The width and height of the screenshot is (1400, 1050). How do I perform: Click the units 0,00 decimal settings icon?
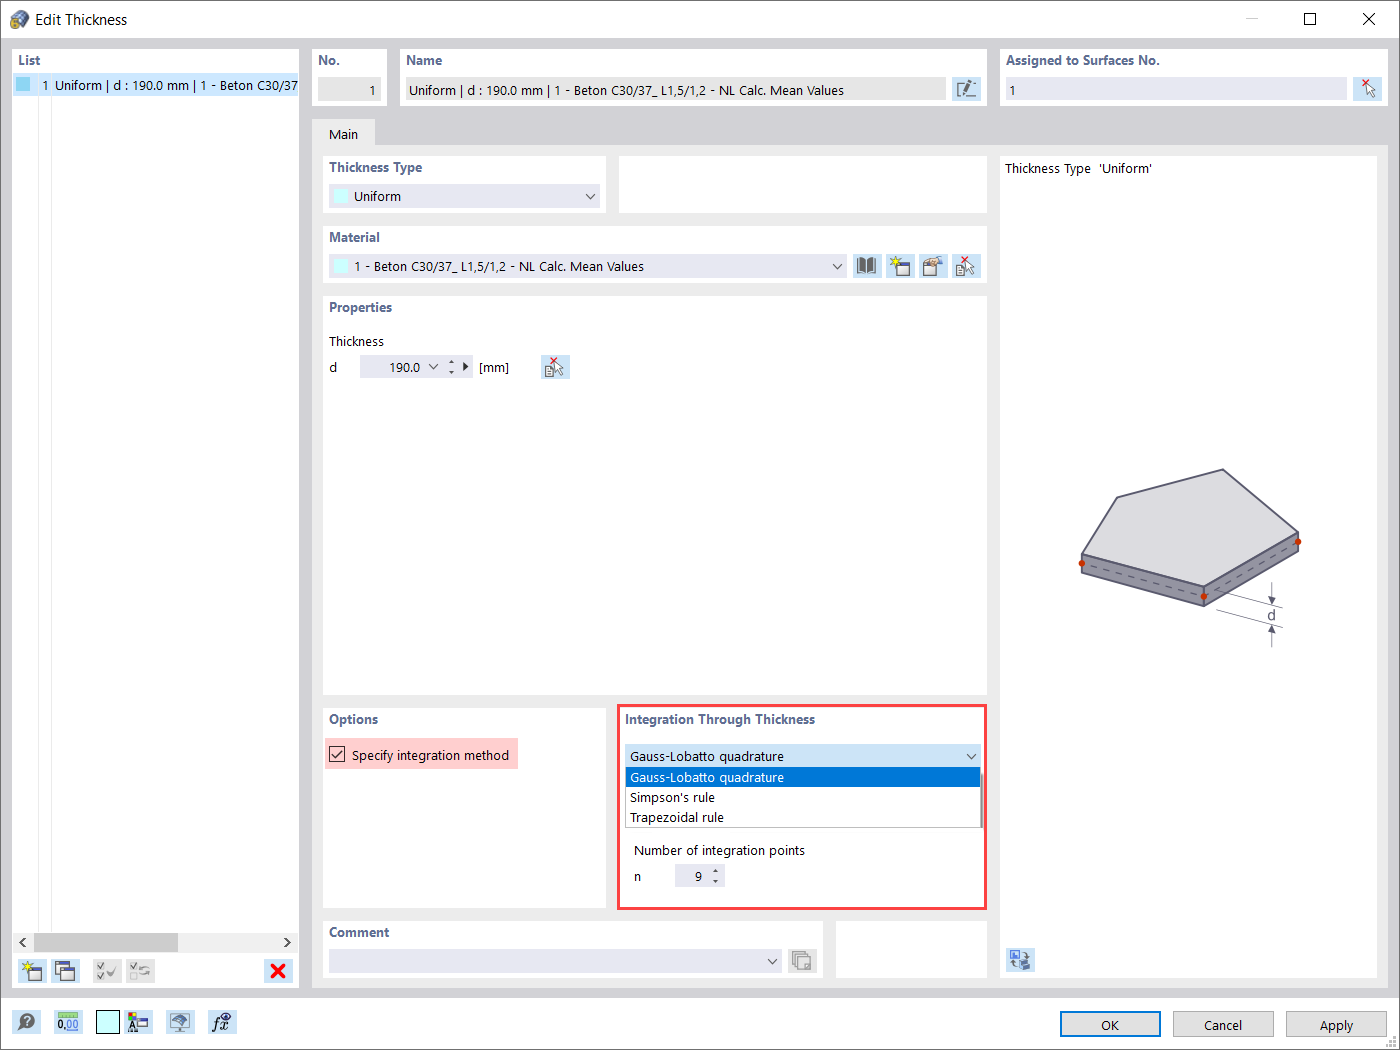[68, 1022]
